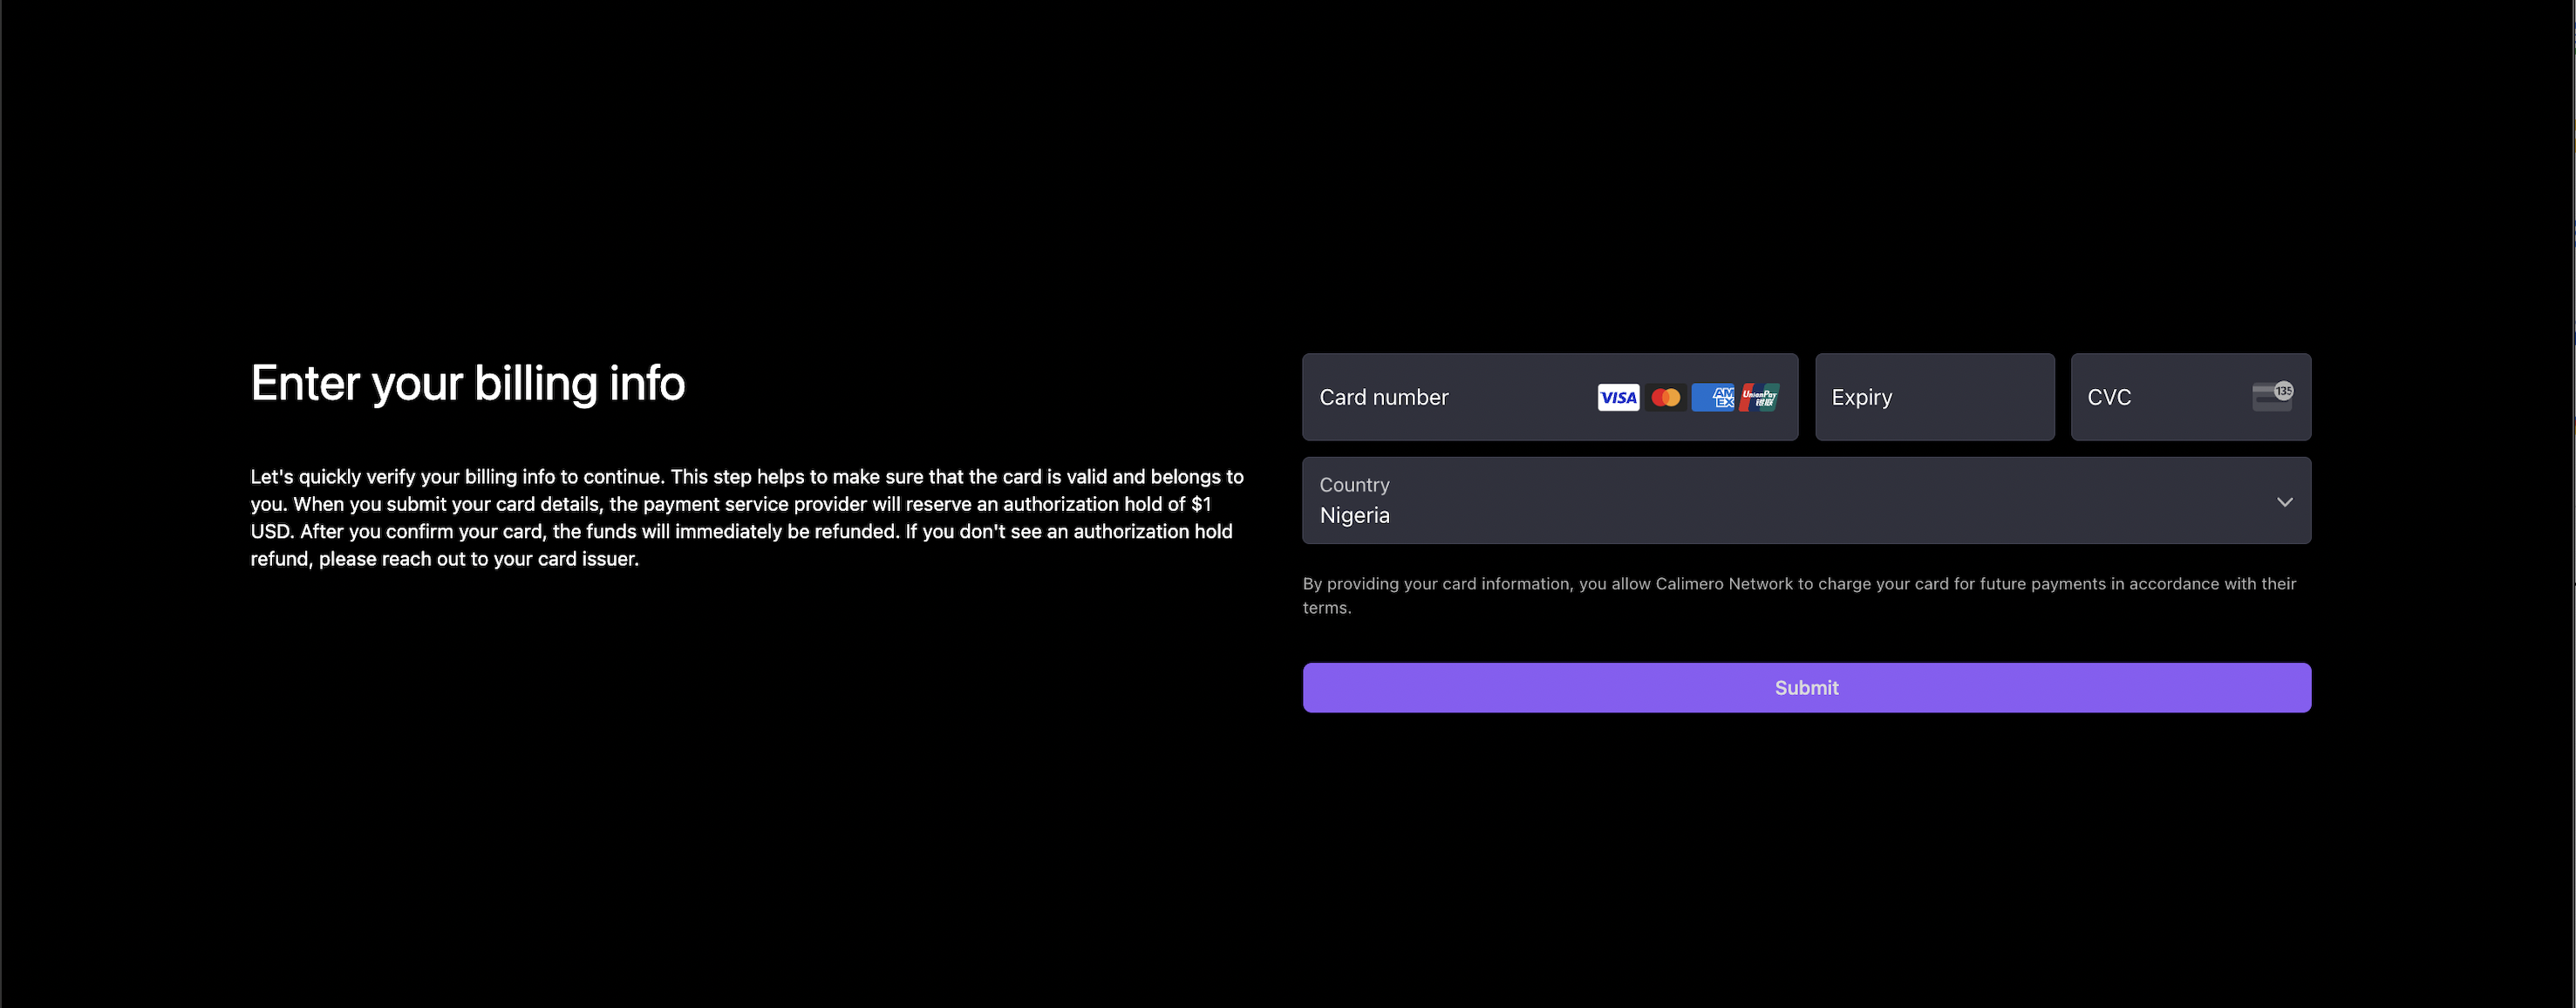Toggle card type selection Mastercard
This screenshot has width=2576, height=1008.
1663,396
